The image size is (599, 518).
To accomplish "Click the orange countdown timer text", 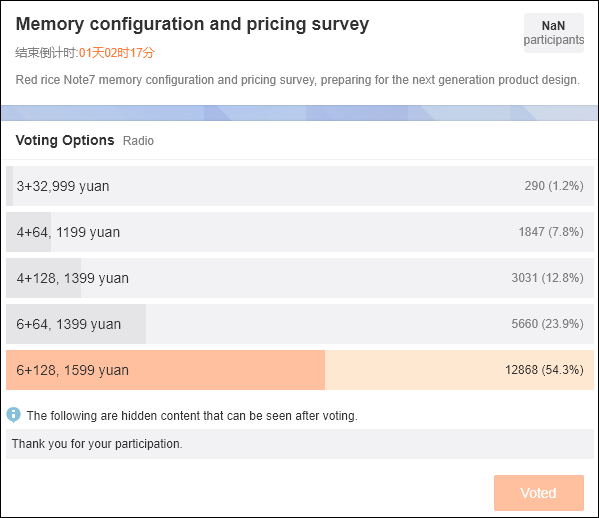I will tap(117, 53).
